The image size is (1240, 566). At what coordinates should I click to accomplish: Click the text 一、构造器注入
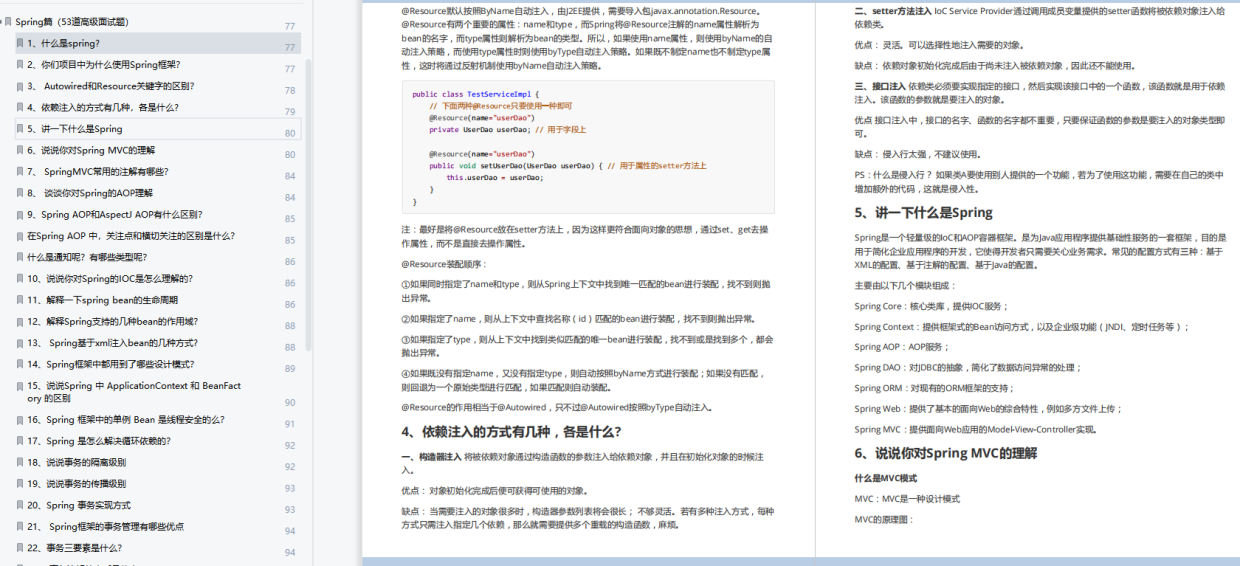click(x=431, y=456)
